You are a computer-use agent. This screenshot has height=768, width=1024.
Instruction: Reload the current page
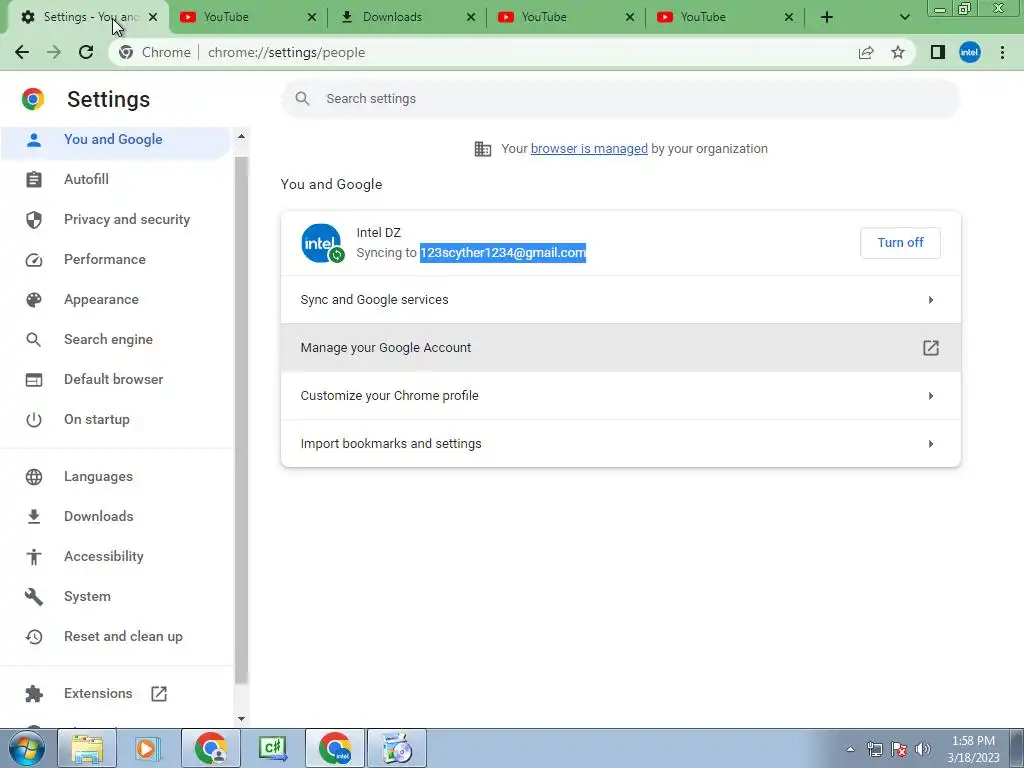(86, 52)
